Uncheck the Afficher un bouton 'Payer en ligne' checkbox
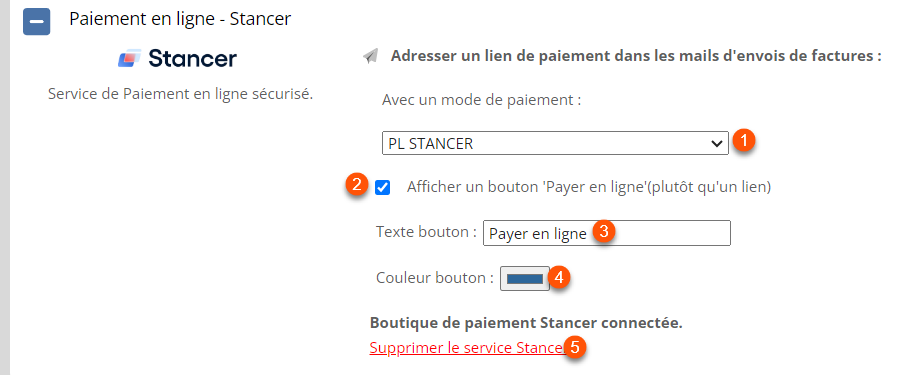The width and height of the screenshot is (899, 375). point(382,188)
